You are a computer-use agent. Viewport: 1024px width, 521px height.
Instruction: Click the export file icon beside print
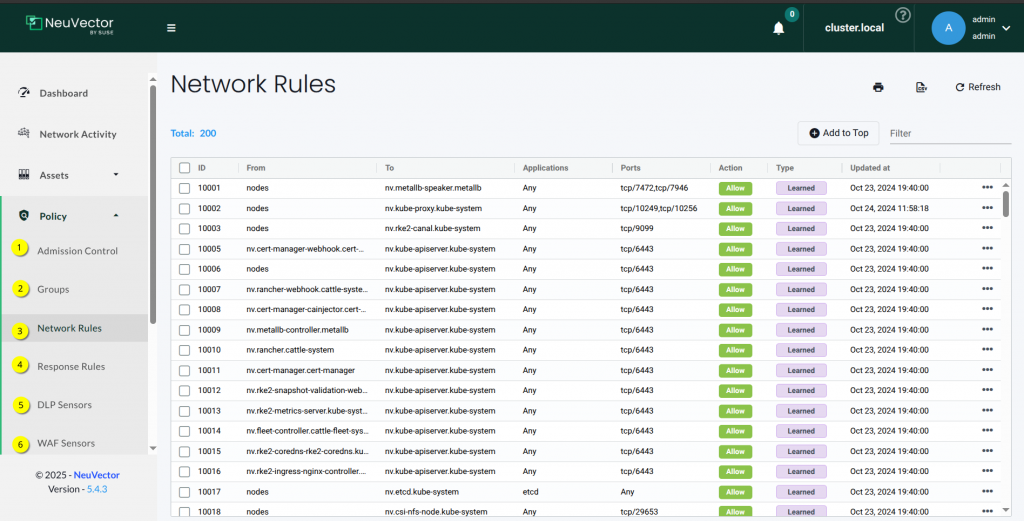(921, 87)
